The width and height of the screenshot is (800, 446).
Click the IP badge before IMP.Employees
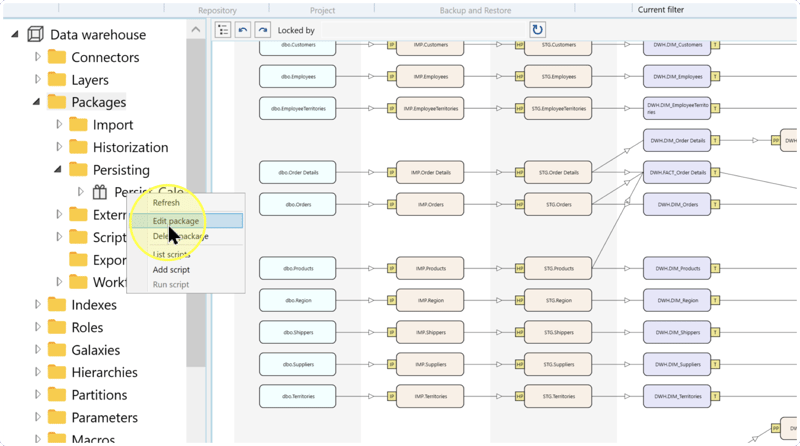[391, 77]
